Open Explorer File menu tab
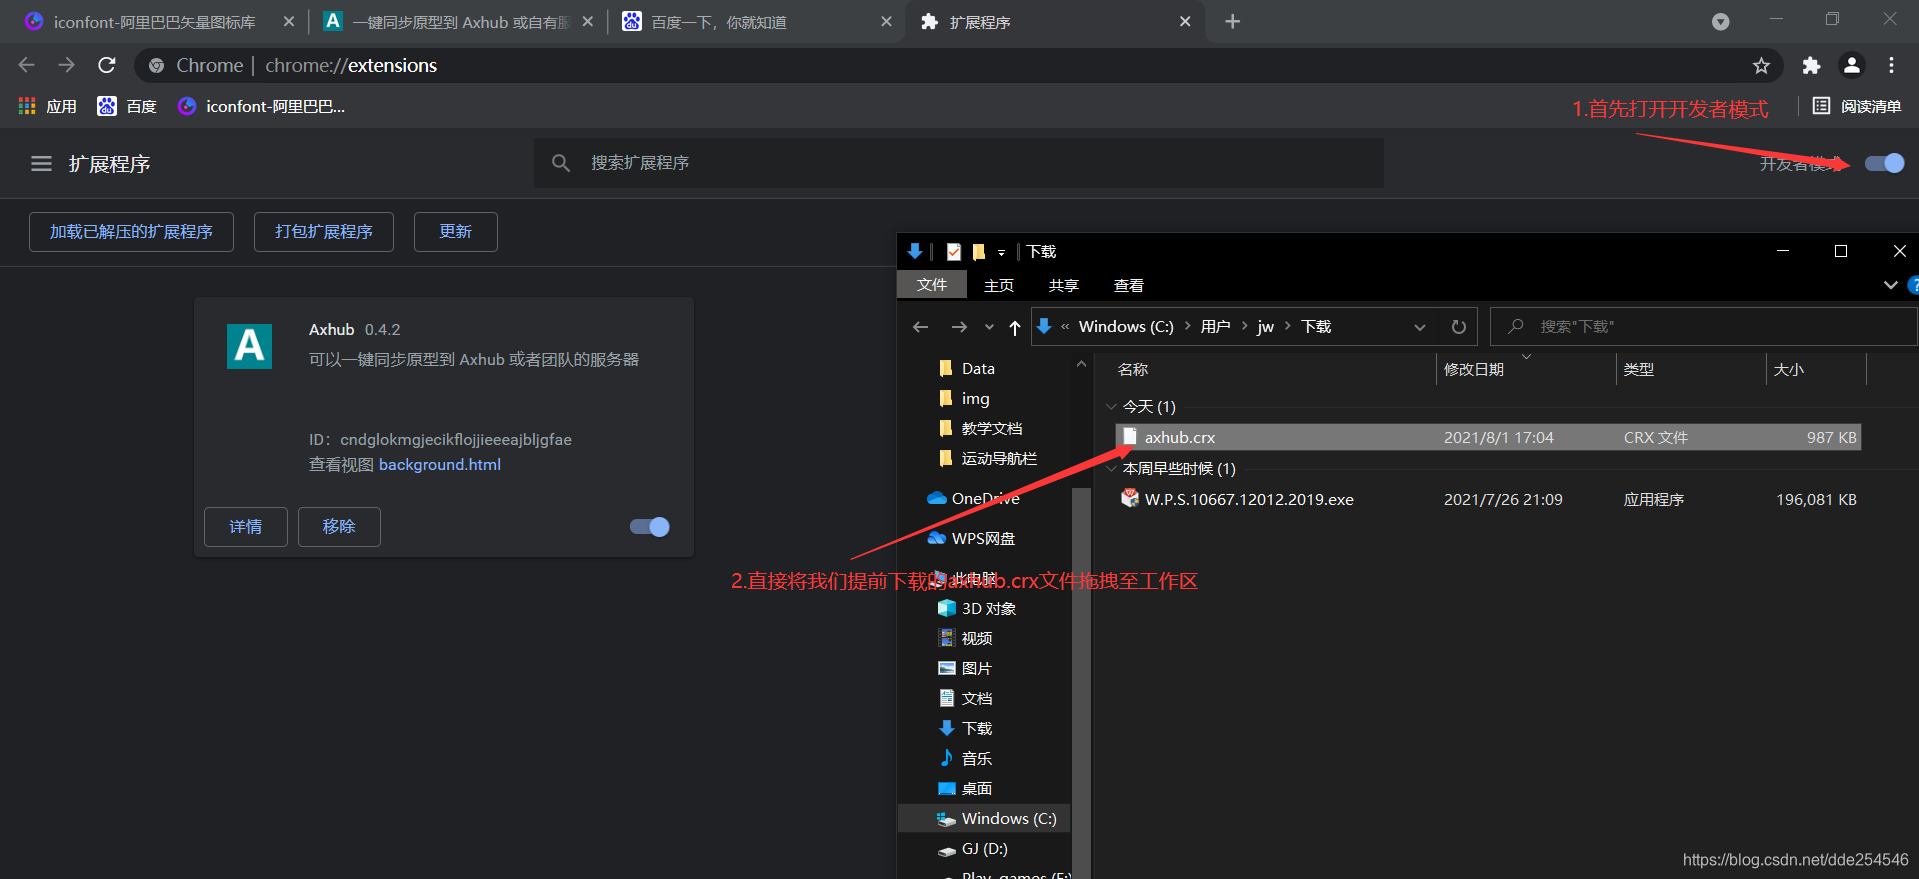 click(932, 285)
